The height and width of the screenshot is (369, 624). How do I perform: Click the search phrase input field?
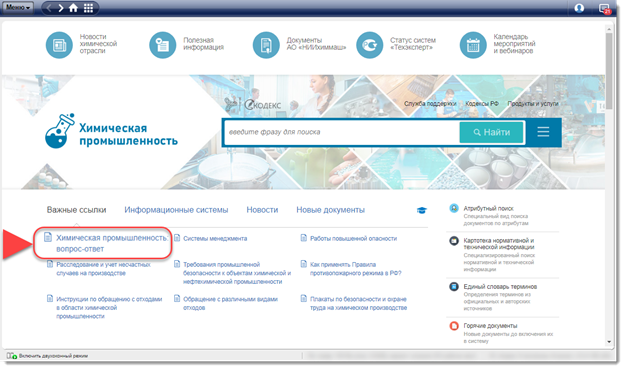[x=341, y=132]
